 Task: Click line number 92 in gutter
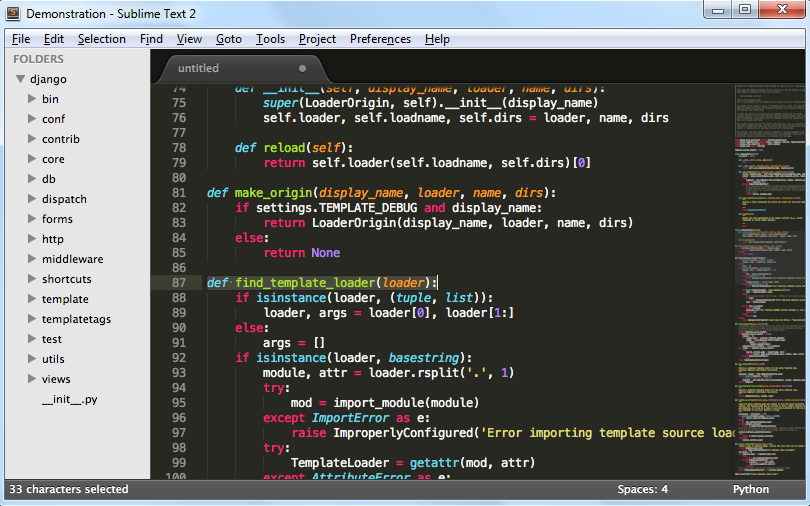[x=179, y=358]
